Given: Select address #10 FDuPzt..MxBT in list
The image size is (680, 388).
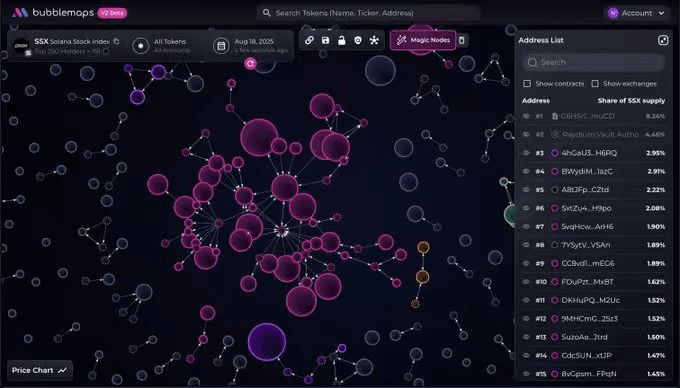Looking at the screenshot, I should 593,282.
